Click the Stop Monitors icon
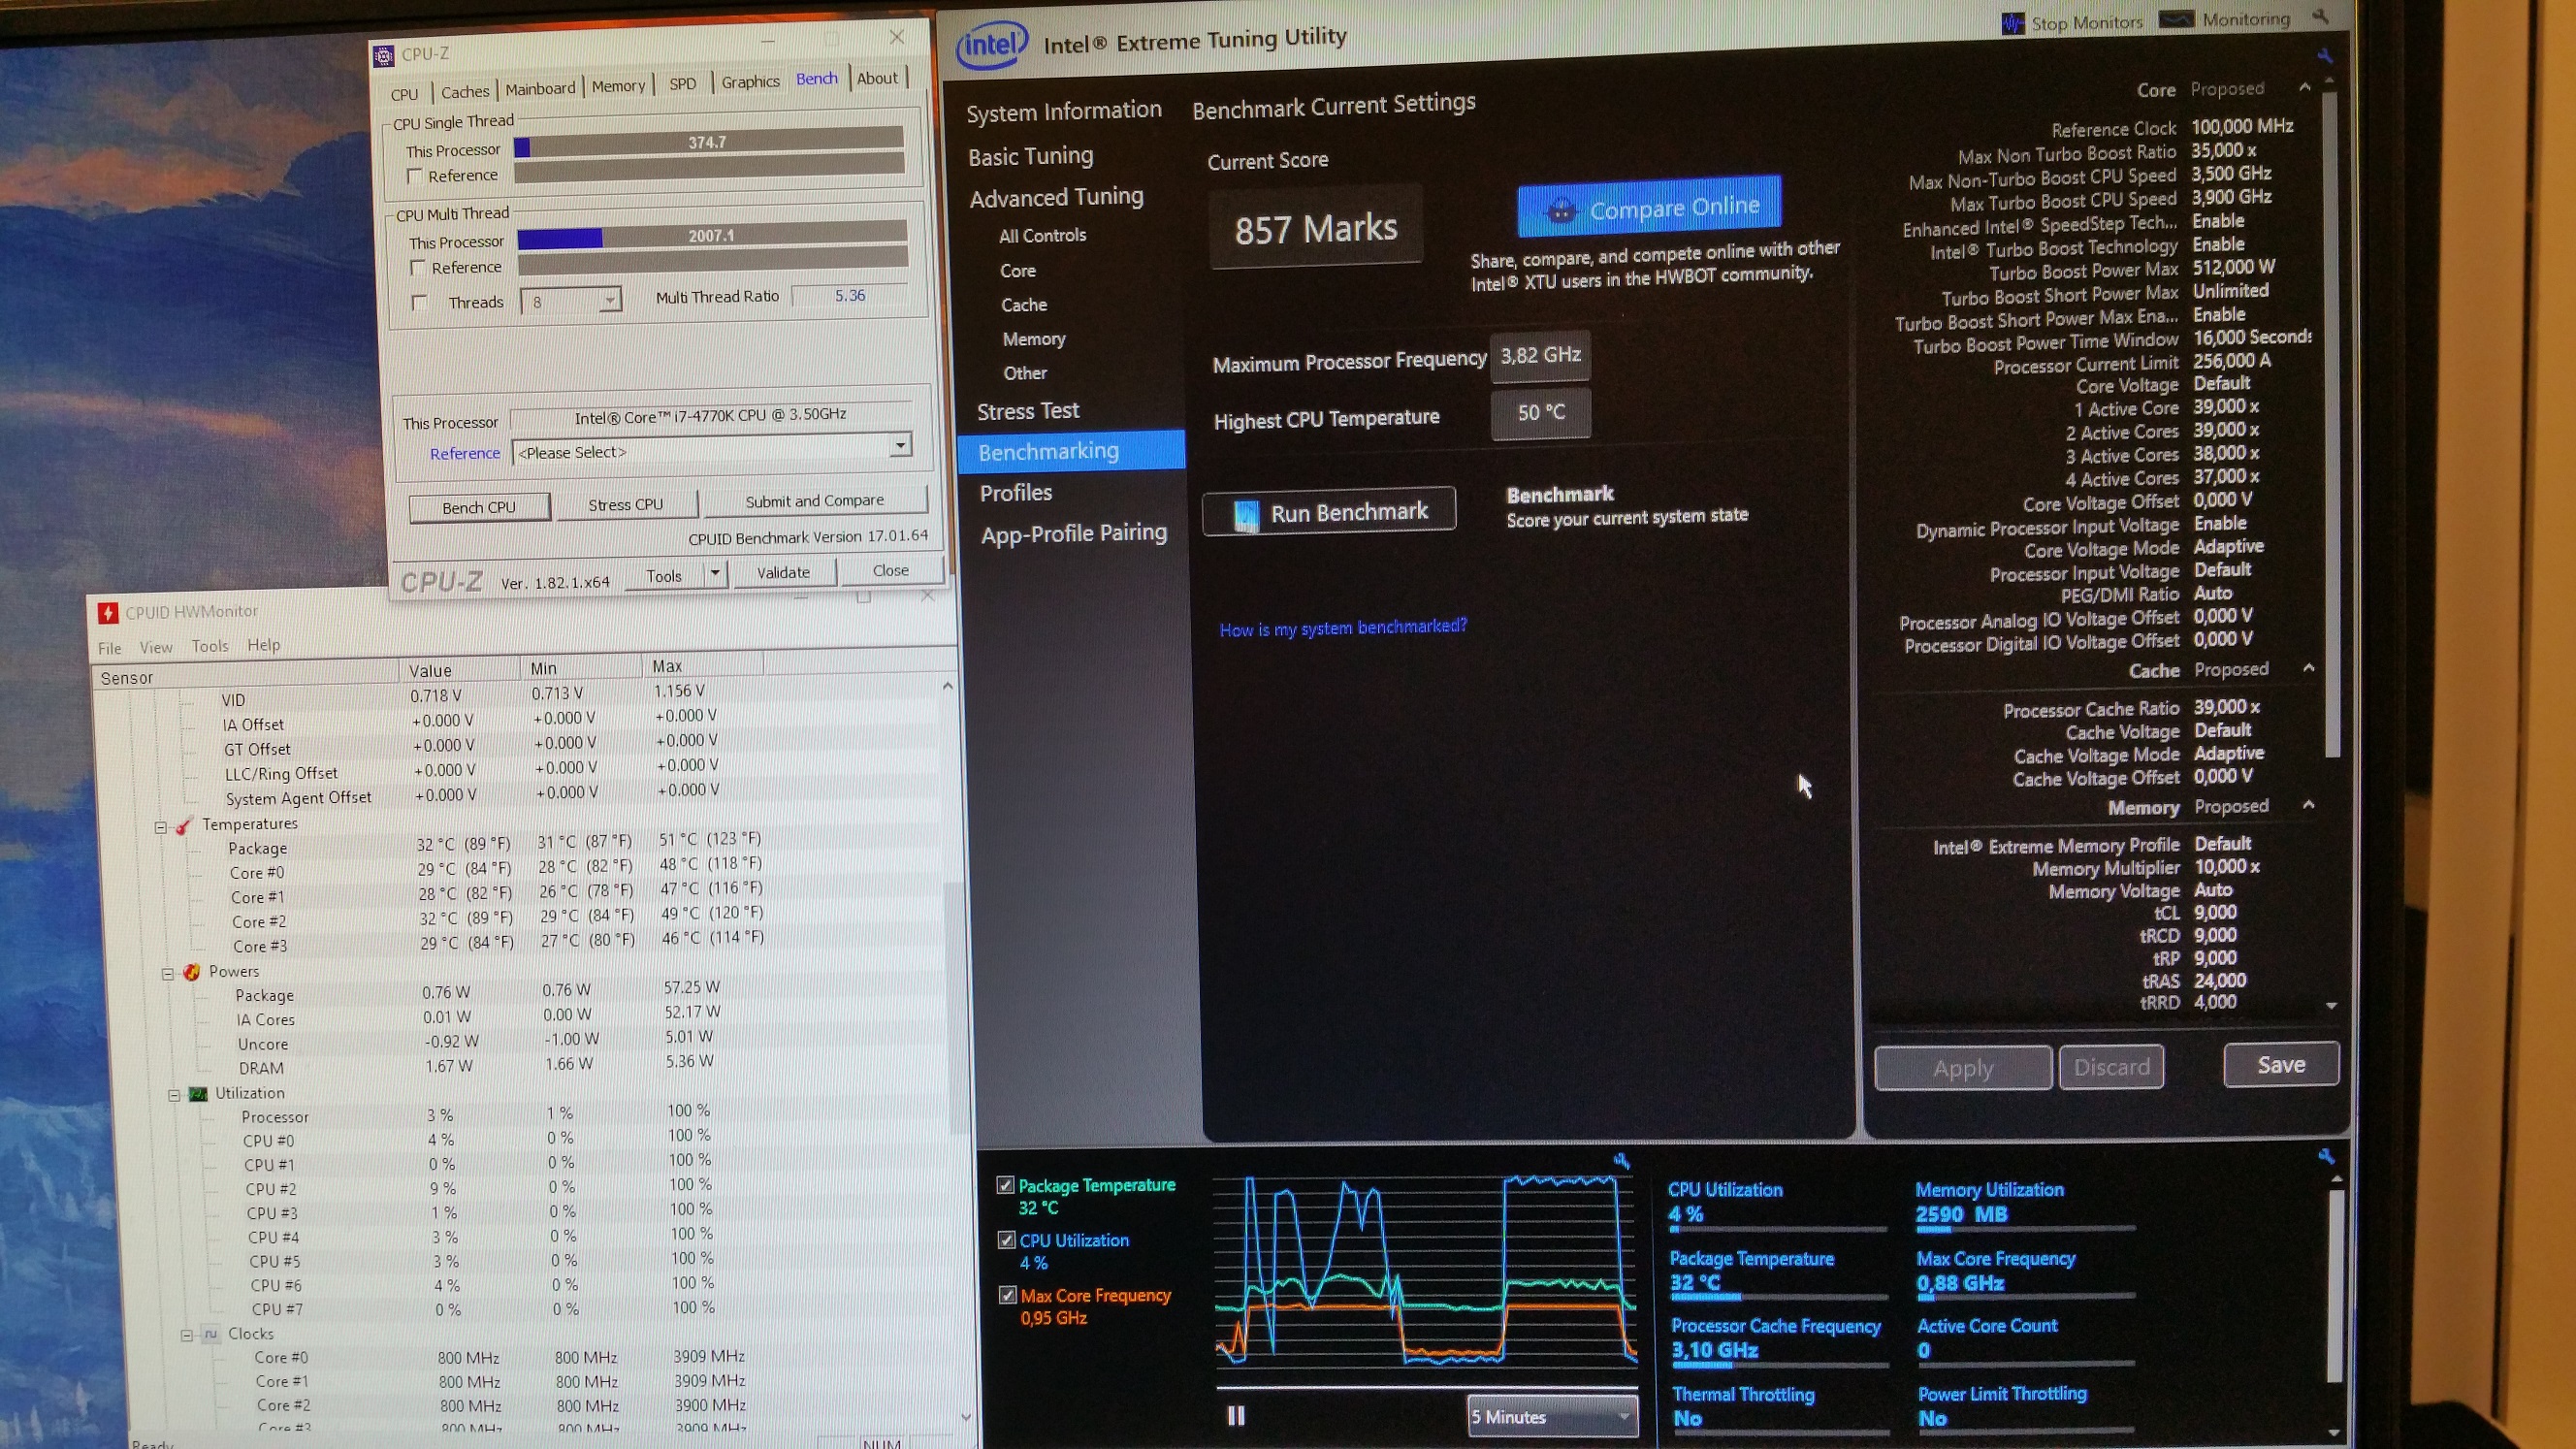The width and height of the screenshot is (2576, 1449). click(x=2013, y=23)
